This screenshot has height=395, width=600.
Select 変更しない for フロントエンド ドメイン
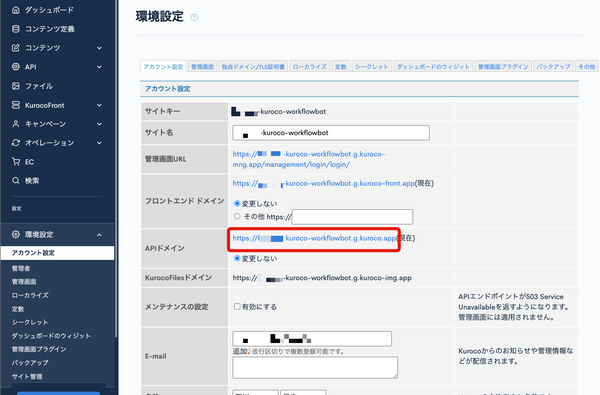click(x=237, y=204)
